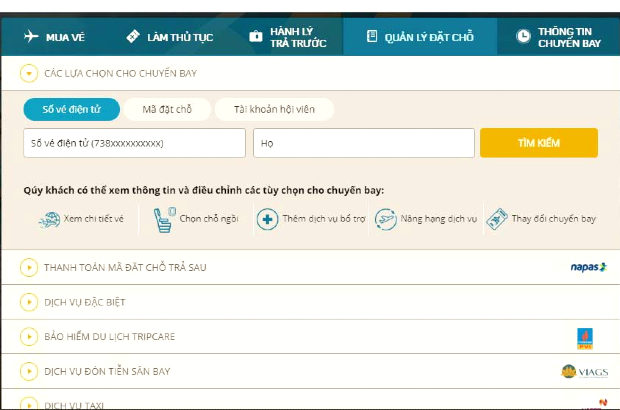Choose the Tài khoản hội viên option

pos(274,109)
